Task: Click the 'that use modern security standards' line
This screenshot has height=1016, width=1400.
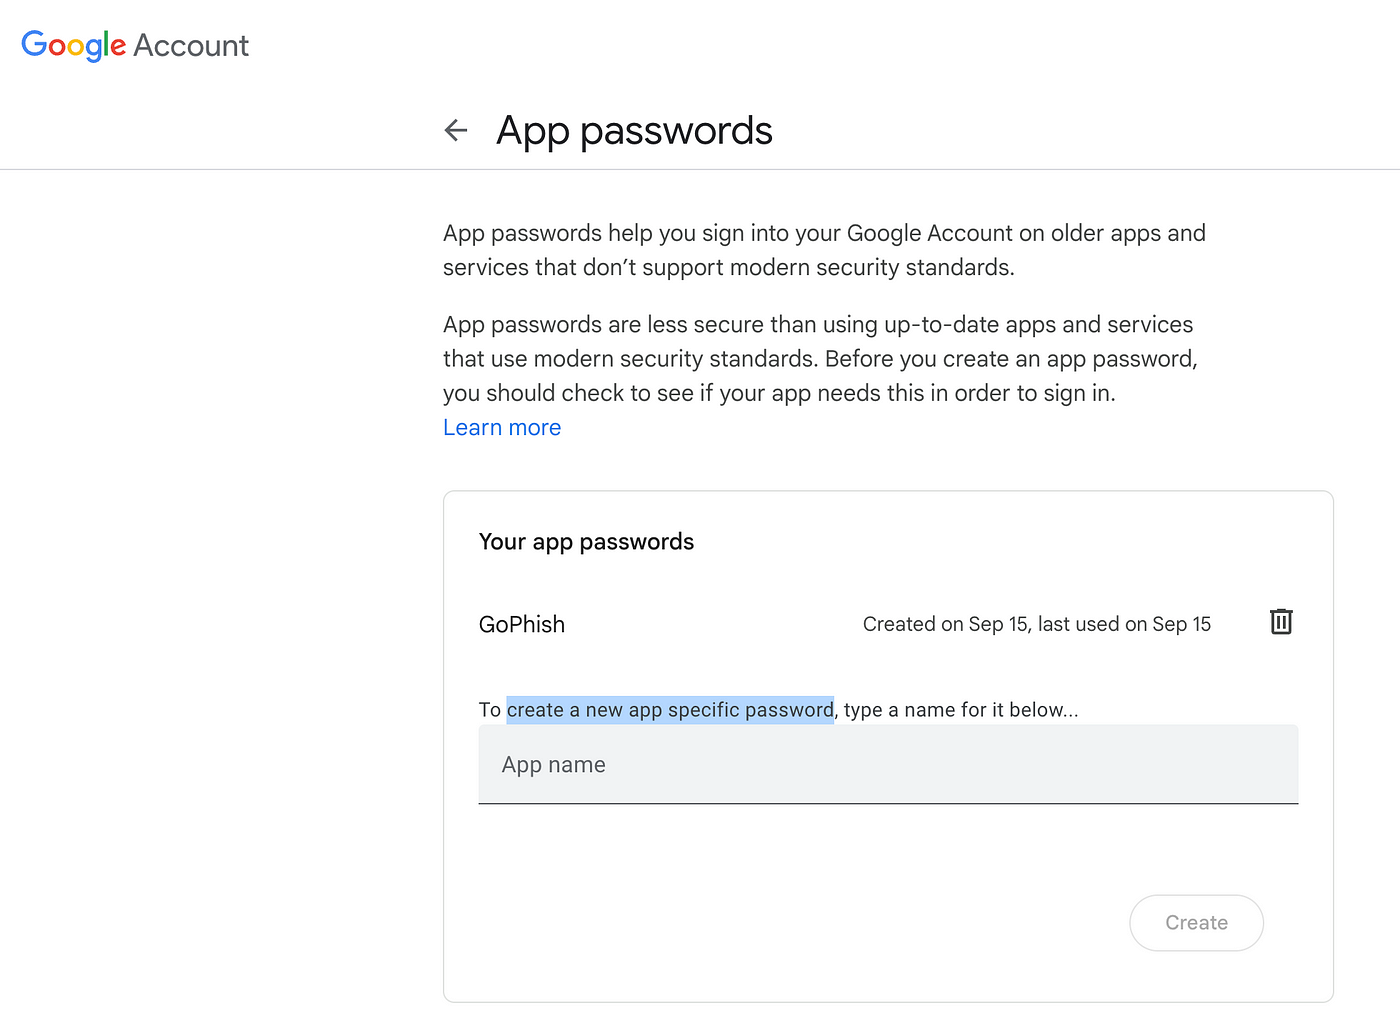Action: [820, 359]
